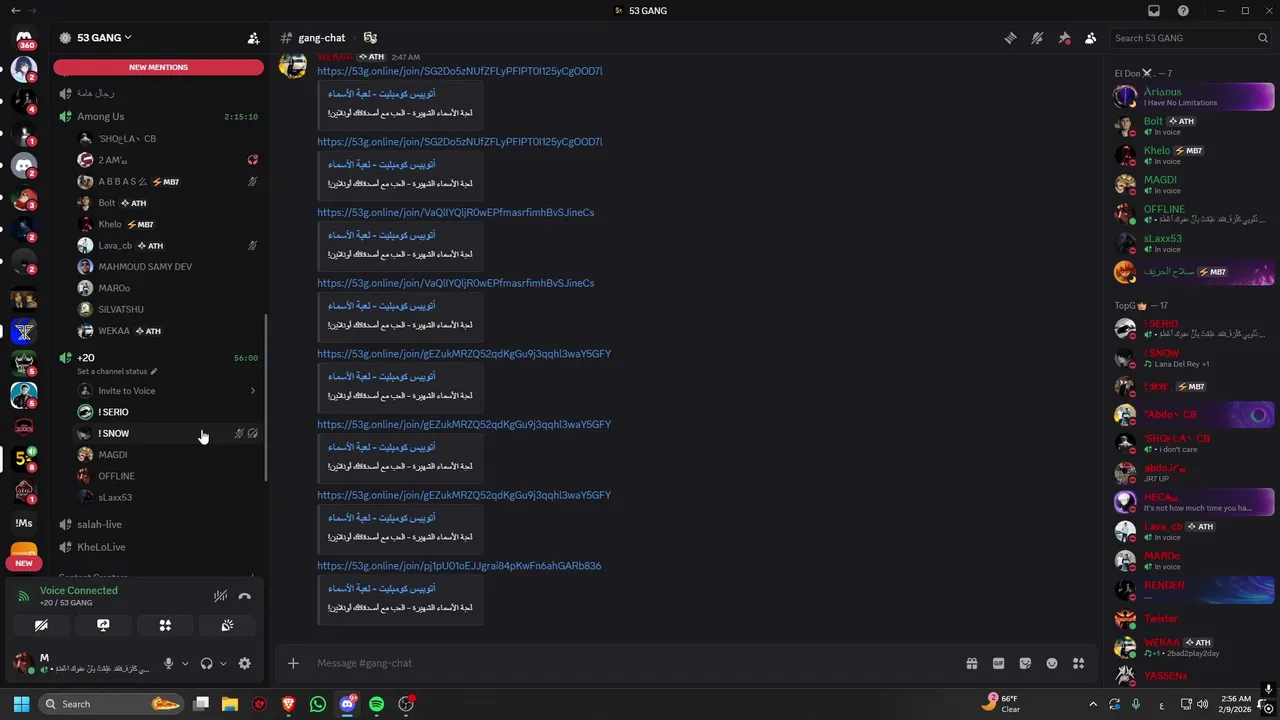
Task: Select MAGDI in +20 voice list
Action: click(x=168, y=455)
